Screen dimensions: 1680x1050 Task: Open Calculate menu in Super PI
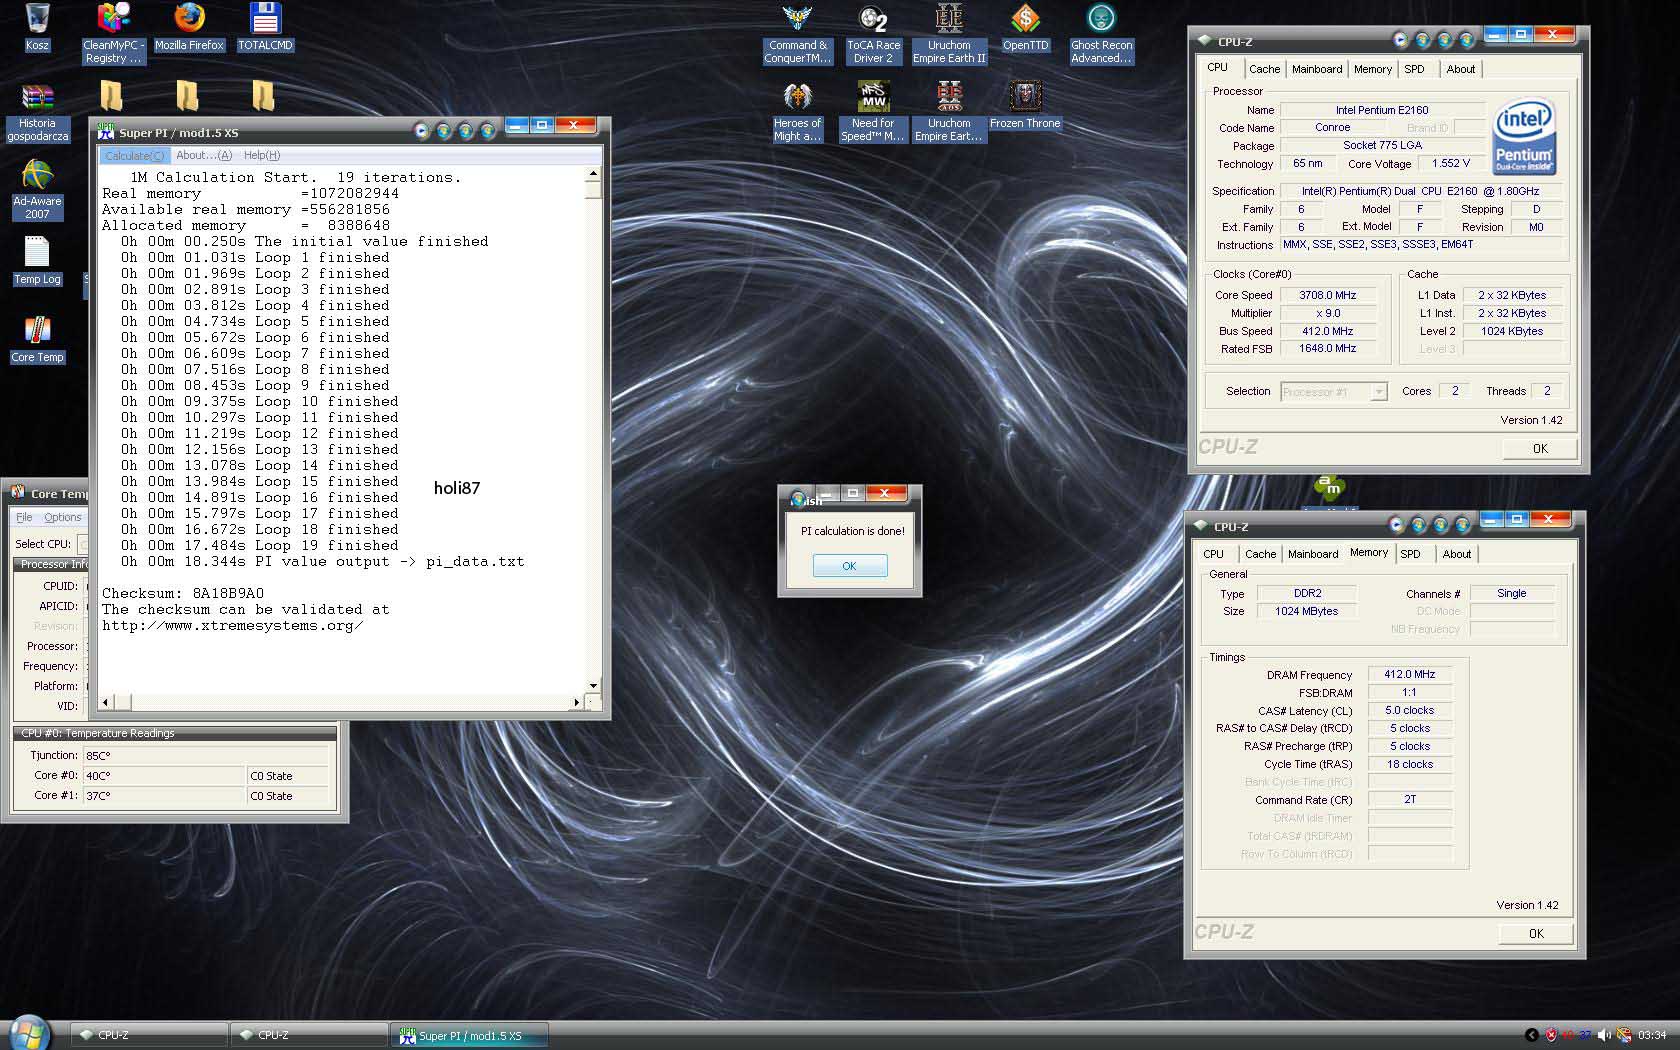point(134,155)
